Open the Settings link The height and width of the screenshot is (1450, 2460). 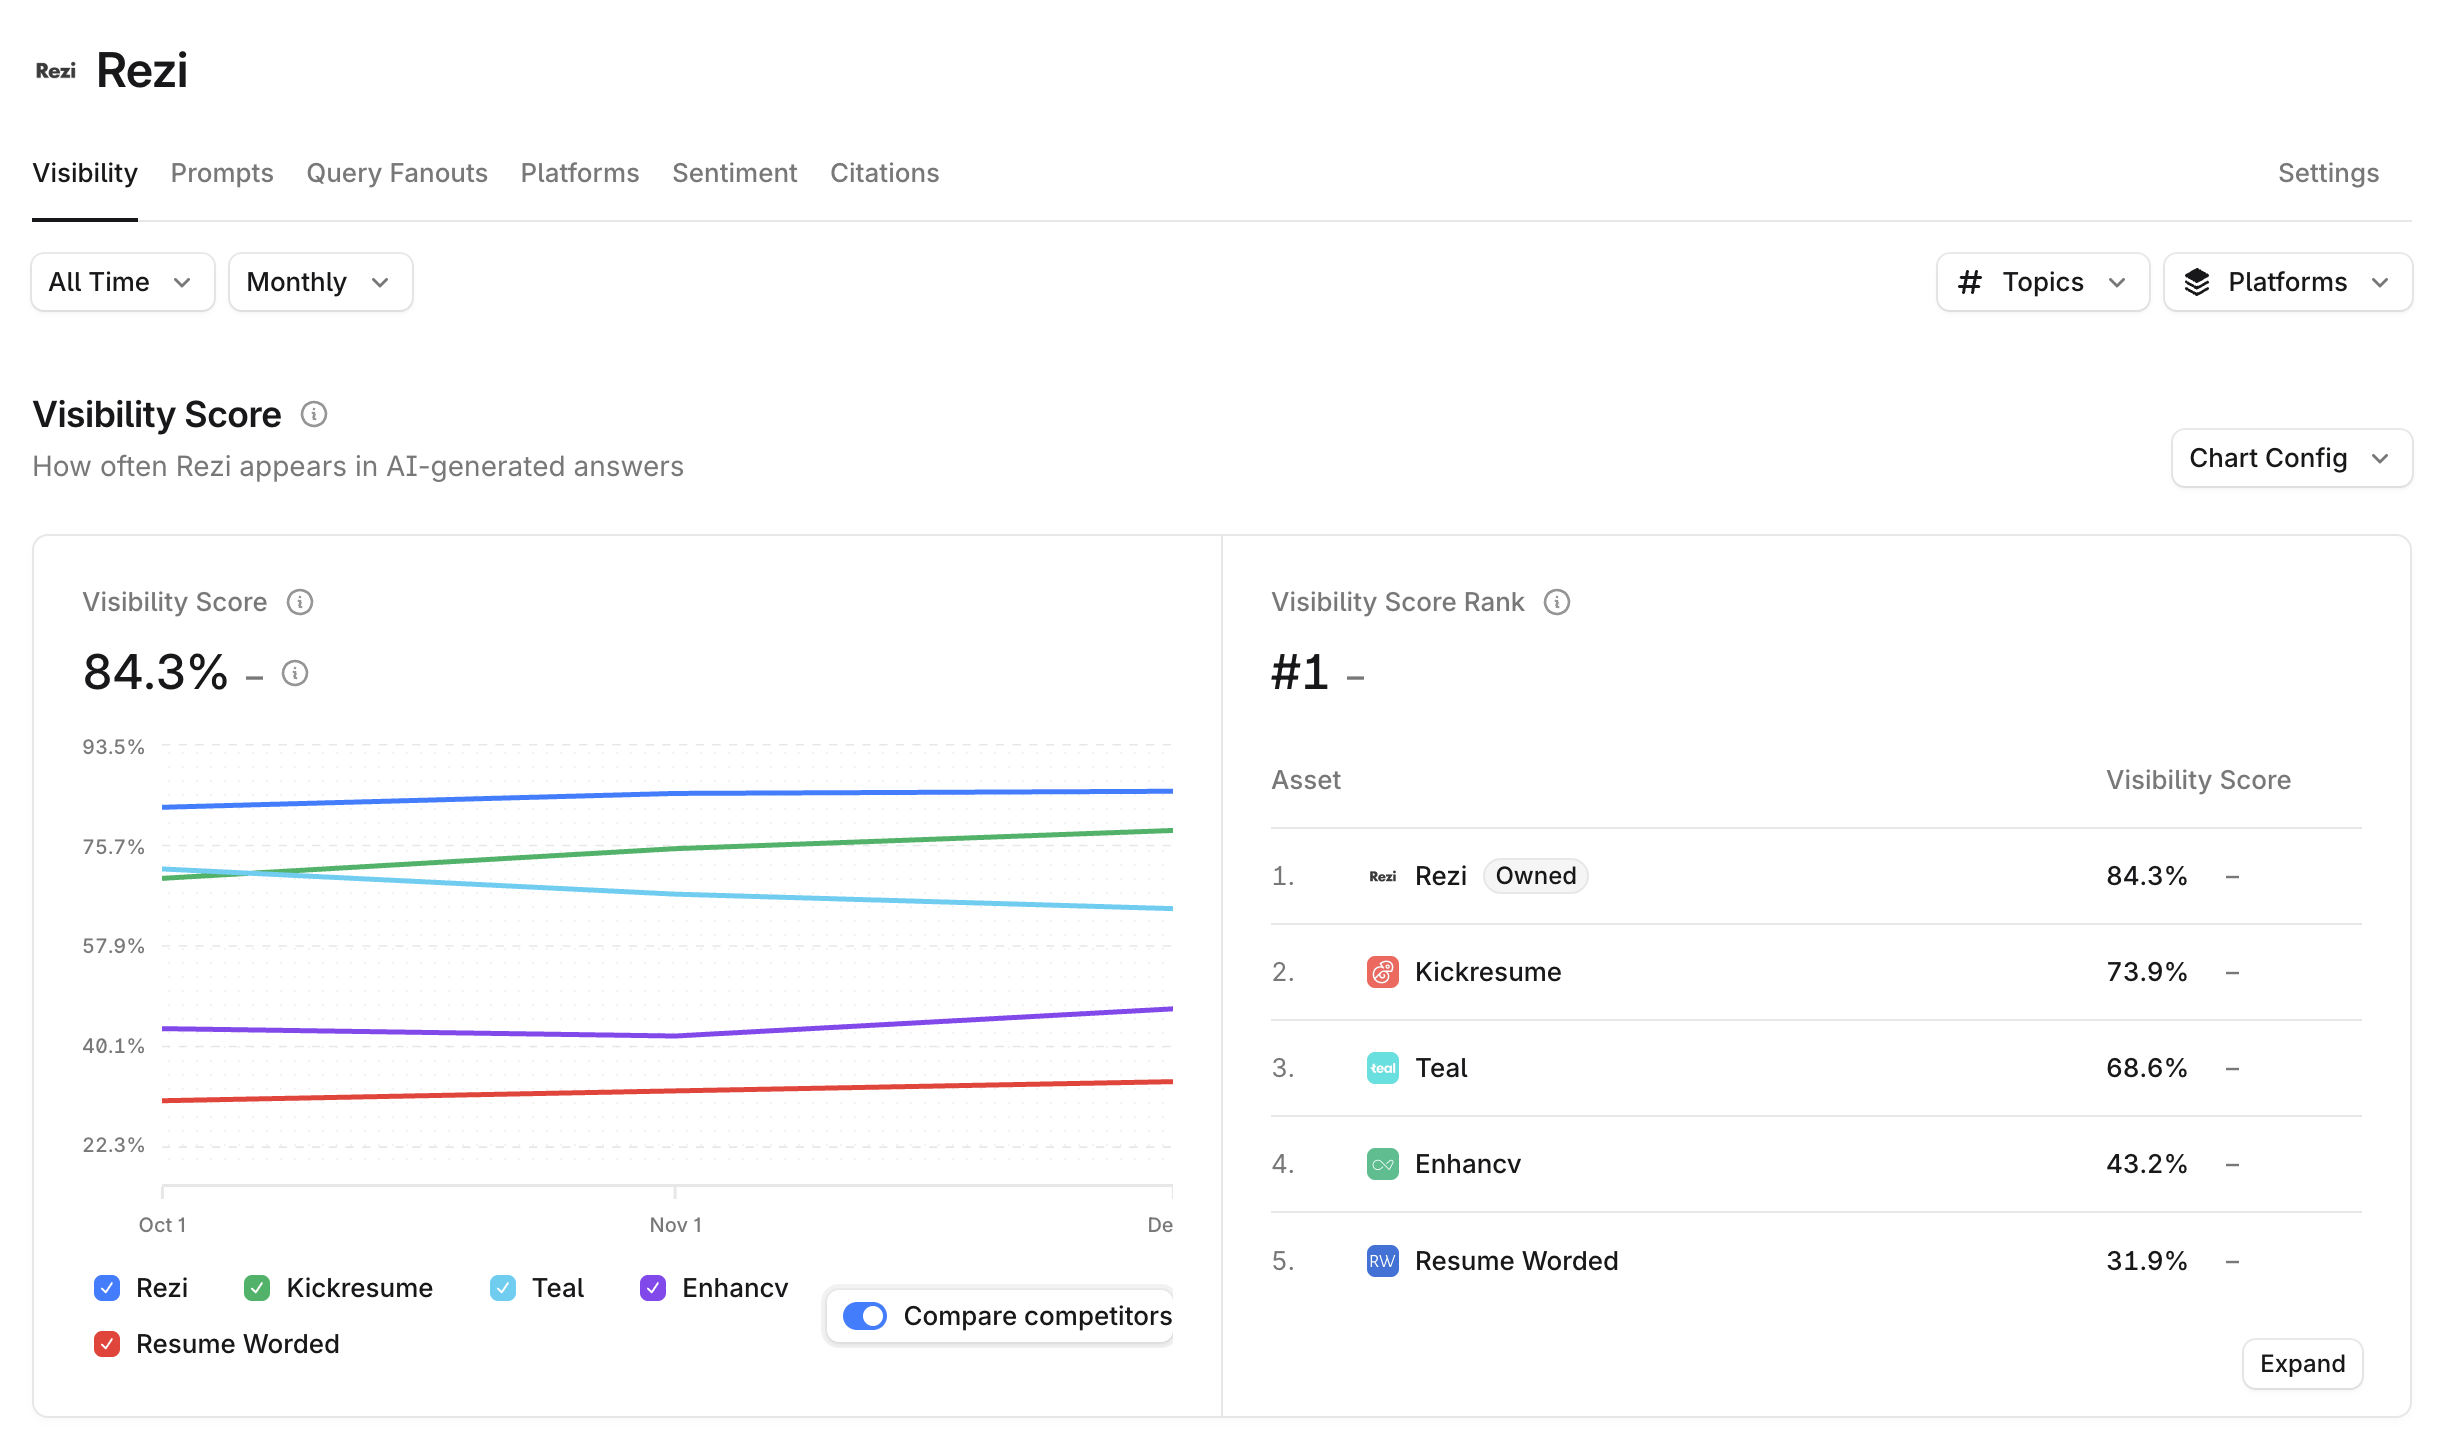pyautogui.click(x=2328, y=173)
